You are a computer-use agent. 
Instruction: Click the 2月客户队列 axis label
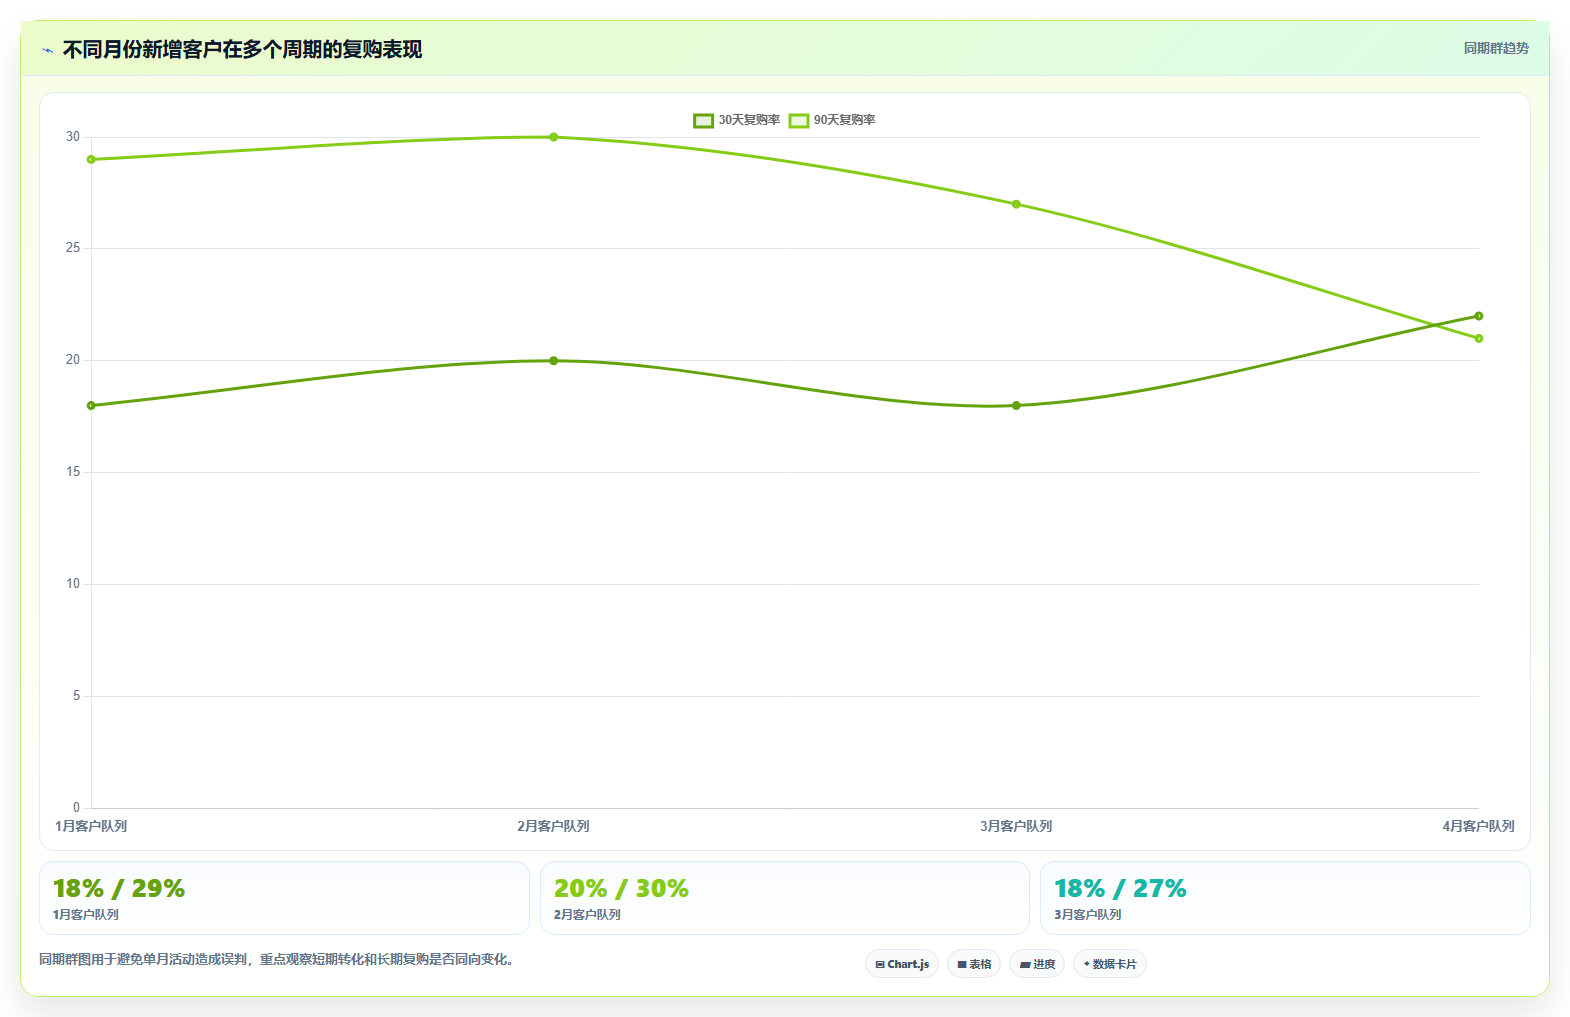pyautogui.click(x=553, y=826)
